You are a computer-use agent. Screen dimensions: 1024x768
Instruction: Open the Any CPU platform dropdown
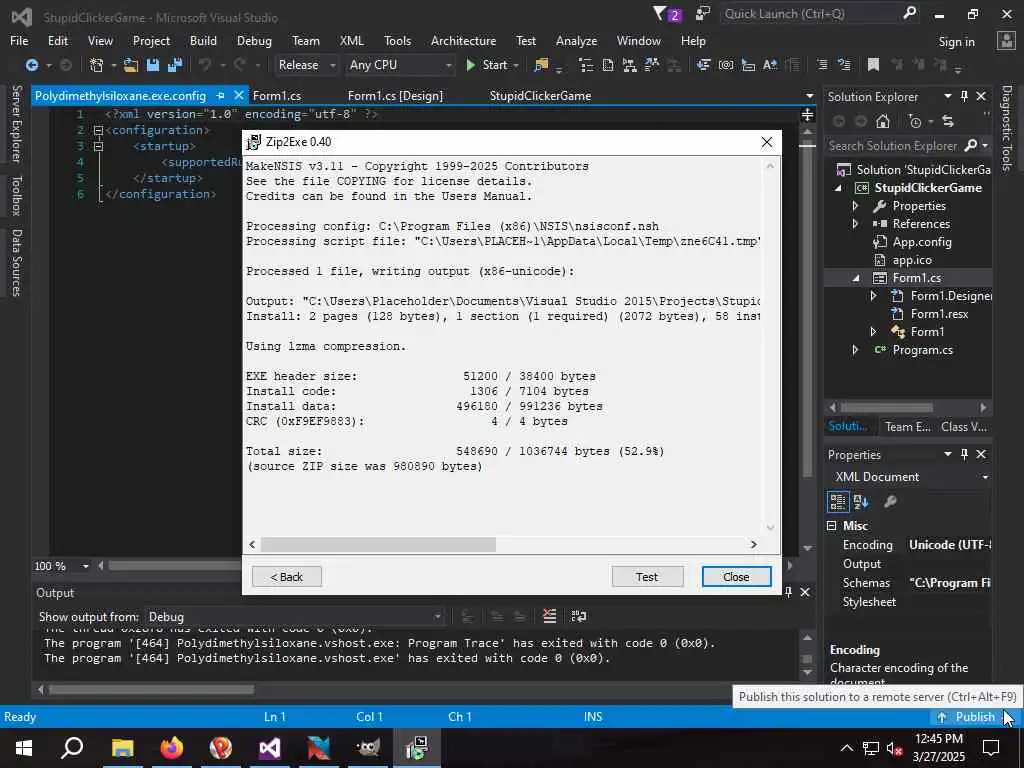(400, 65)
